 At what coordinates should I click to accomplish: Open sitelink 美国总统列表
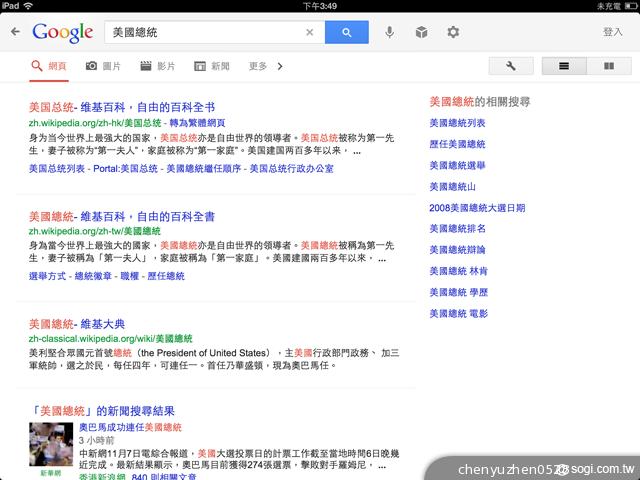coord(57,169)
